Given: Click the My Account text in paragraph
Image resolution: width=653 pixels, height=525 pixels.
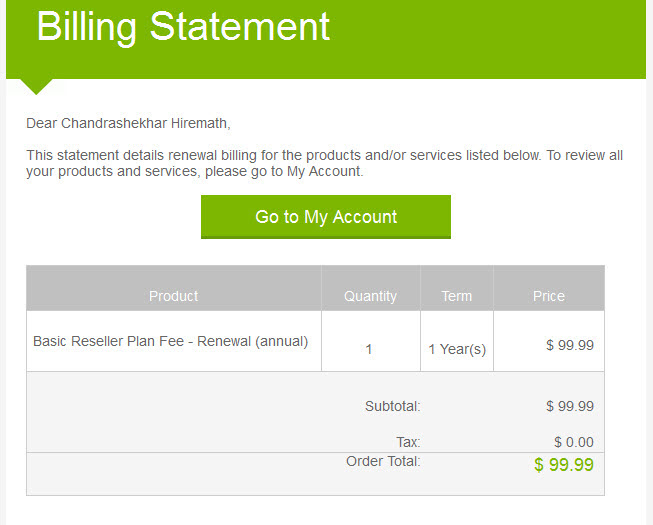Looking at the screenshot, I should [x=324, y=171].
